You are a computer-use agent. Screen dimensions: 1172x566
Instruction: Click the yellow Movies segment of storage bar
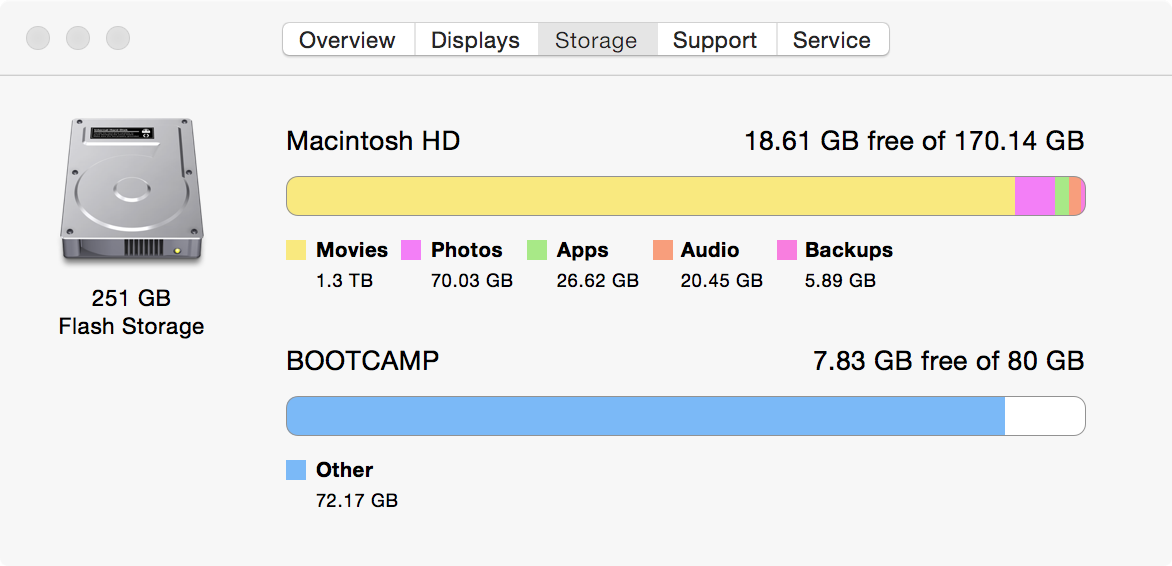[x=650, y=196]
